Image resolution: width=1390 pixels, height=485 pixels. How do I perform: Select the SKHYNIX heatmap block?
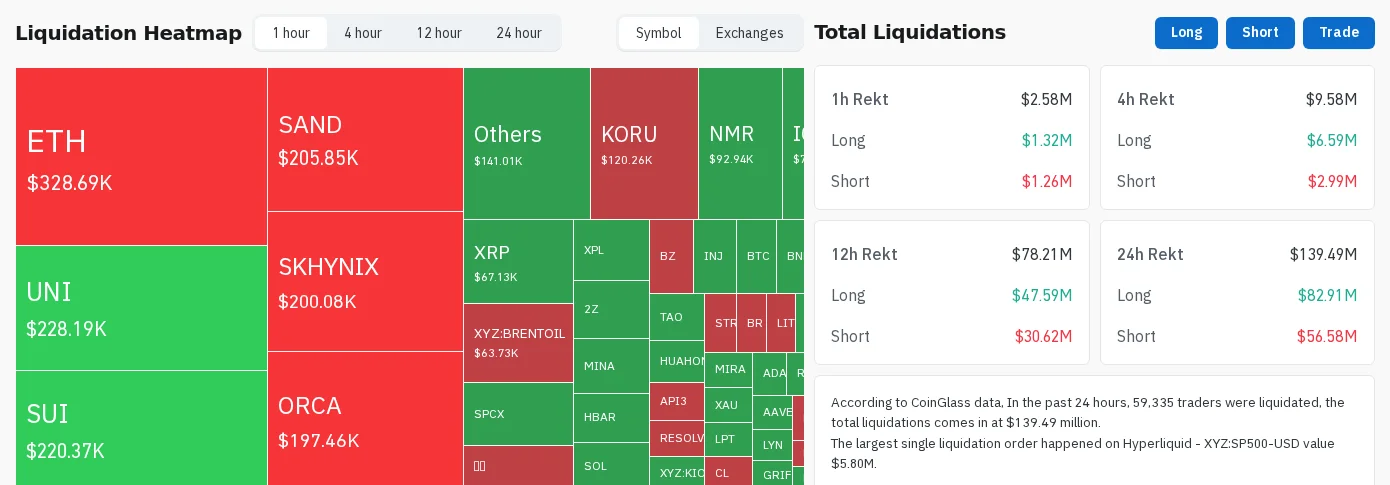coord(365,281)
